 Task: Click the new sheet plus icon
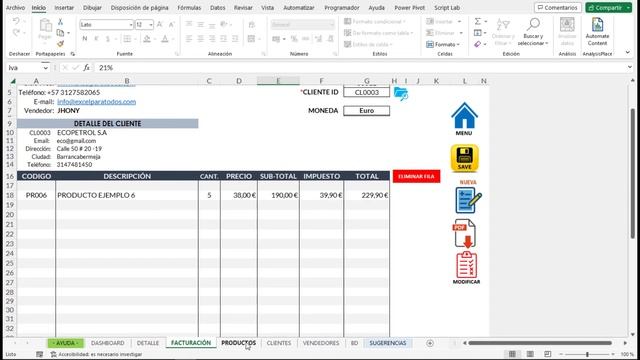coord(430,343)
